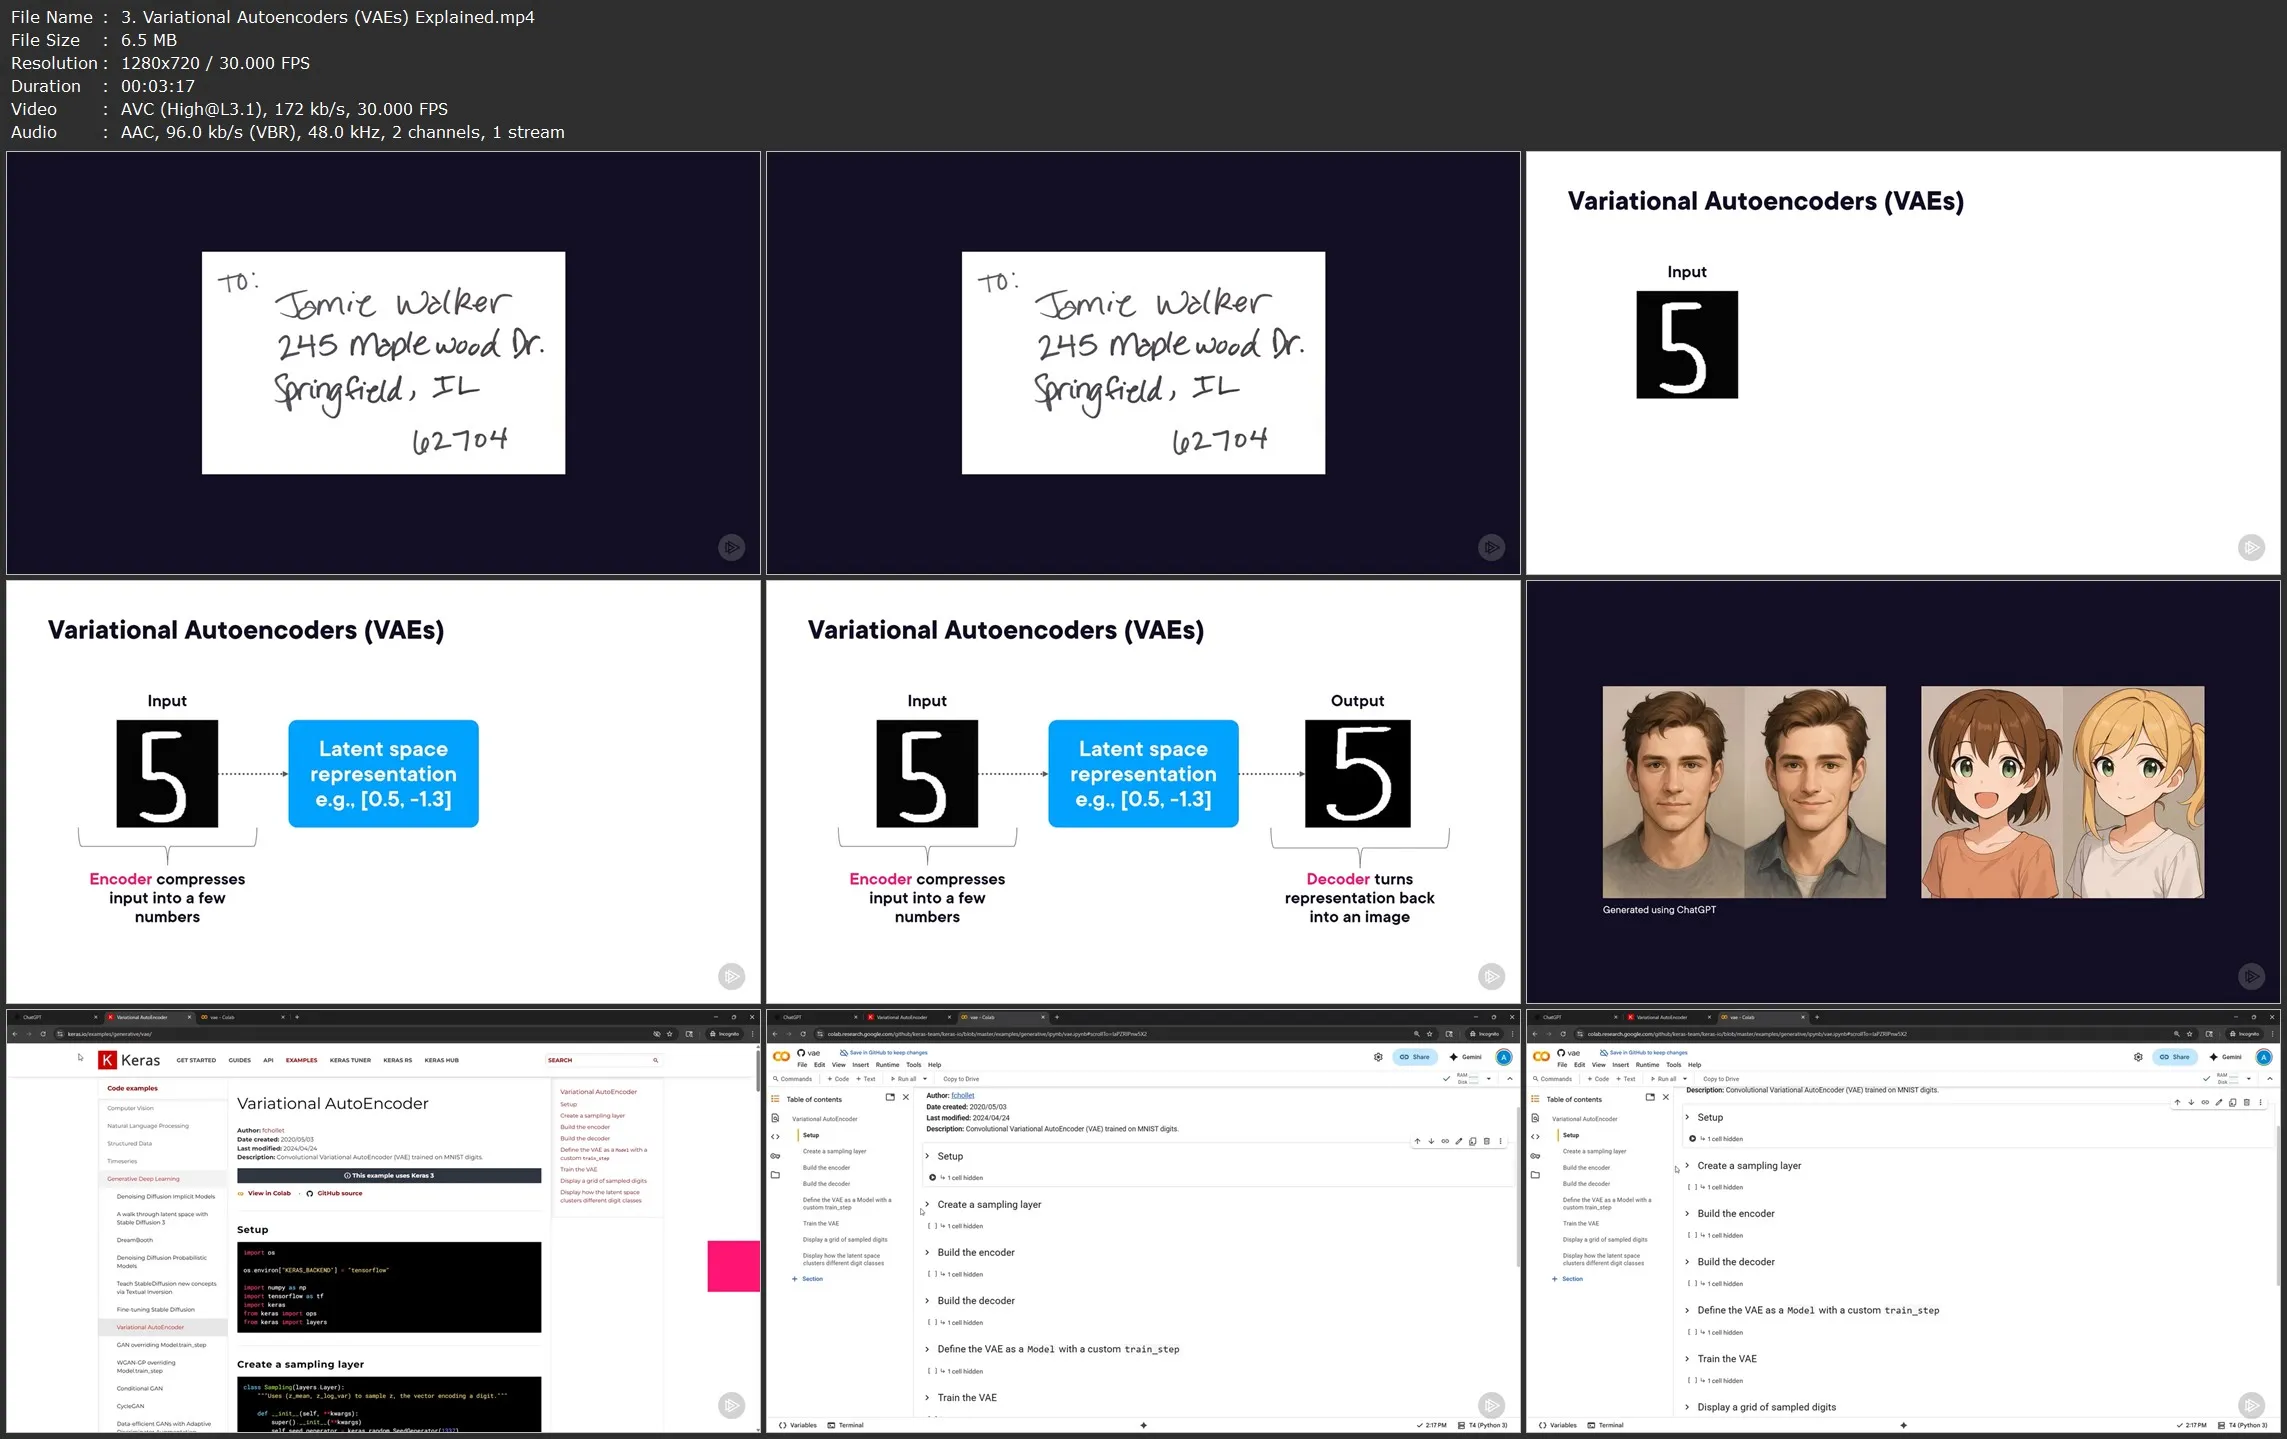
Task: Click 'GitHub source' link on Keras page
Action: point(339,1193)
